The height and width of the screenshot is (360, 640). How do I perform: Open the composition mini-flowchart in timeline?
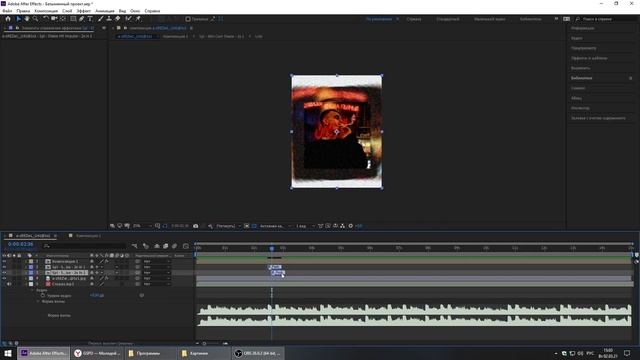click(135, 246)
